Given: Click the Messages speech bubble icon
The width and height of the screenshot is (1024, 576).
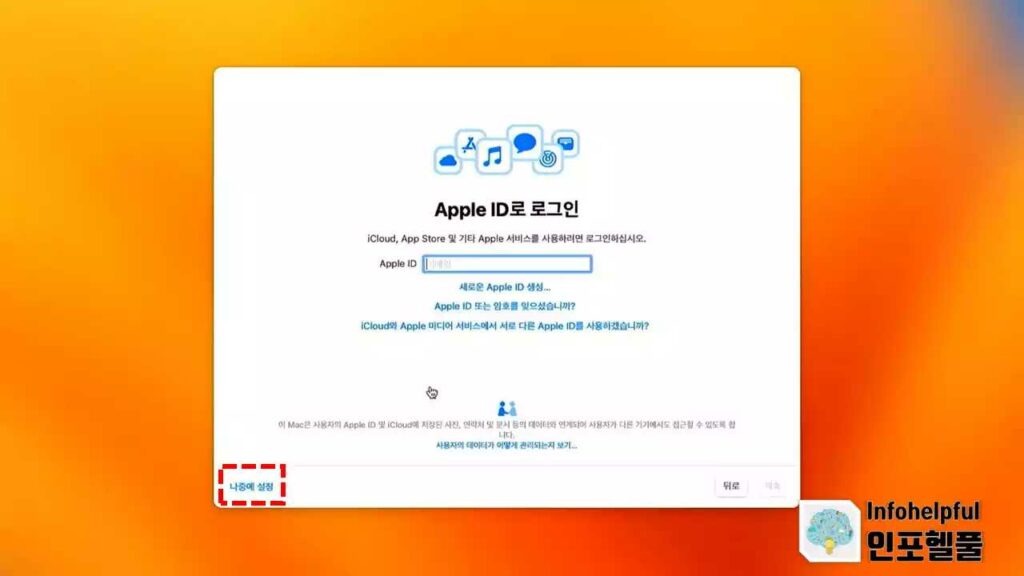Looking at the screenshot, I should point(524,142).
